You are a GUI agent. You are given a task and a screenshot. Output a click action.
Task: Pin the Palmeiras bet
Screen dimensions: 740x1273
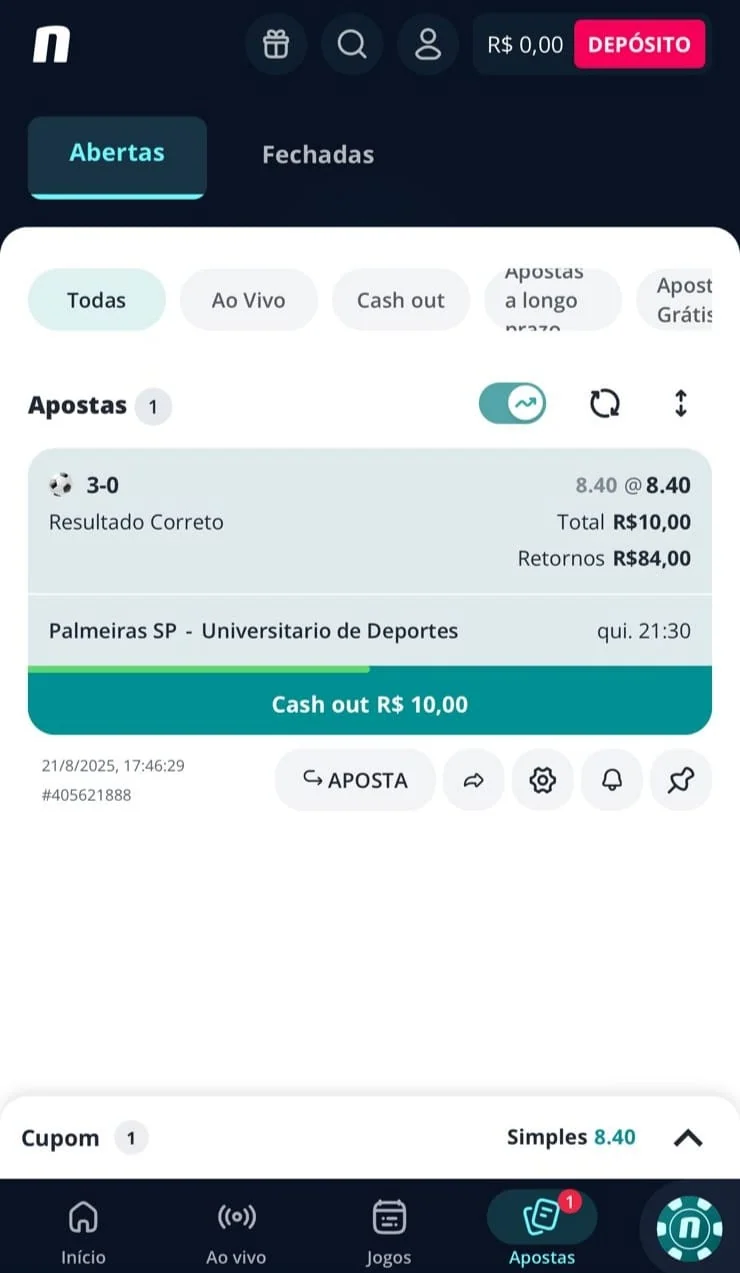[x=681, y=780]
